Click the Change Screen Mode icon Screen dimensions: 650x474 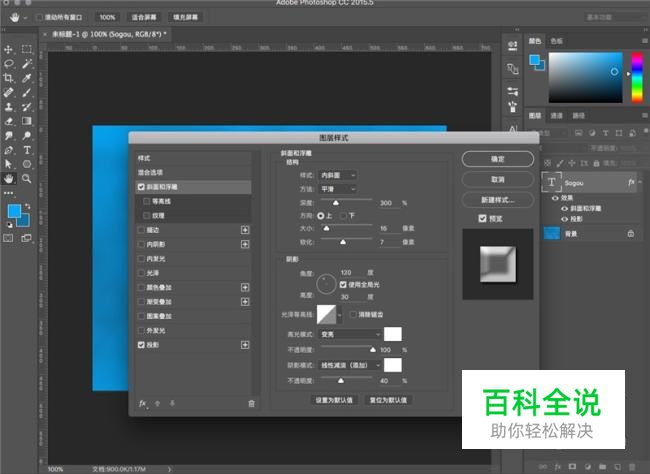pyautogui.click(x=26, y=238)
